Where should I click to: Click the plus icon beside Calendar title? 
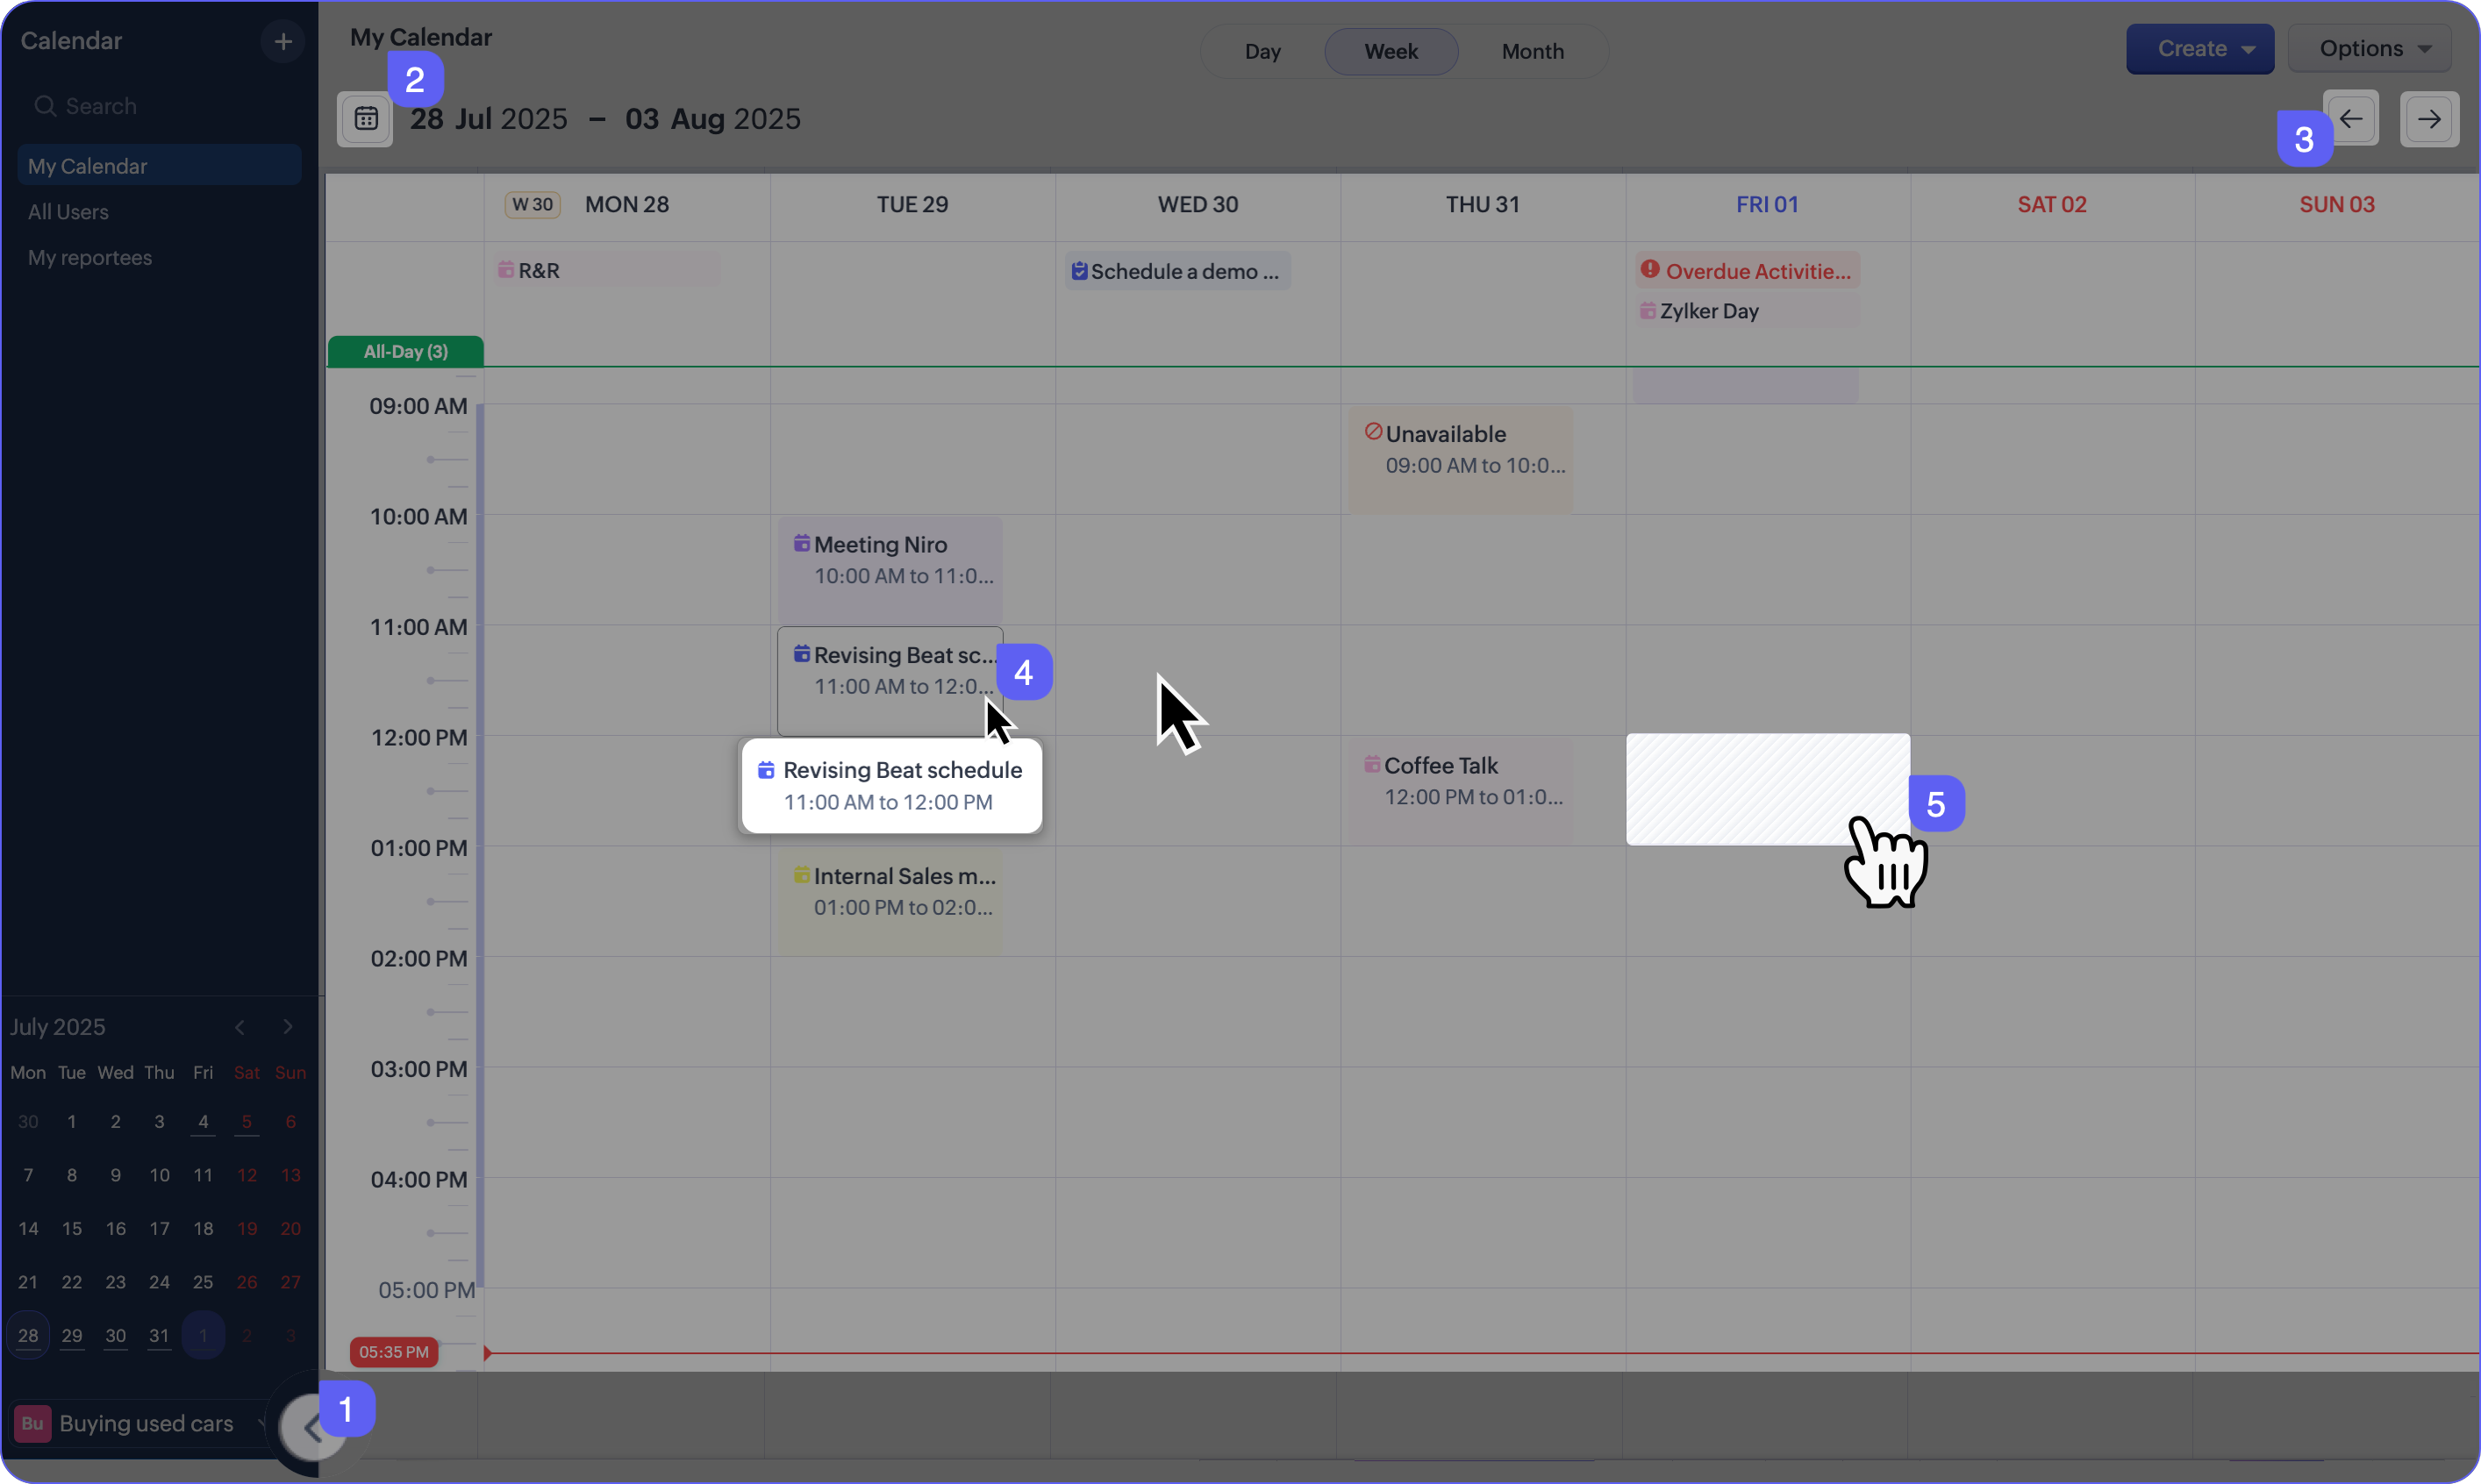coord(282,41)
